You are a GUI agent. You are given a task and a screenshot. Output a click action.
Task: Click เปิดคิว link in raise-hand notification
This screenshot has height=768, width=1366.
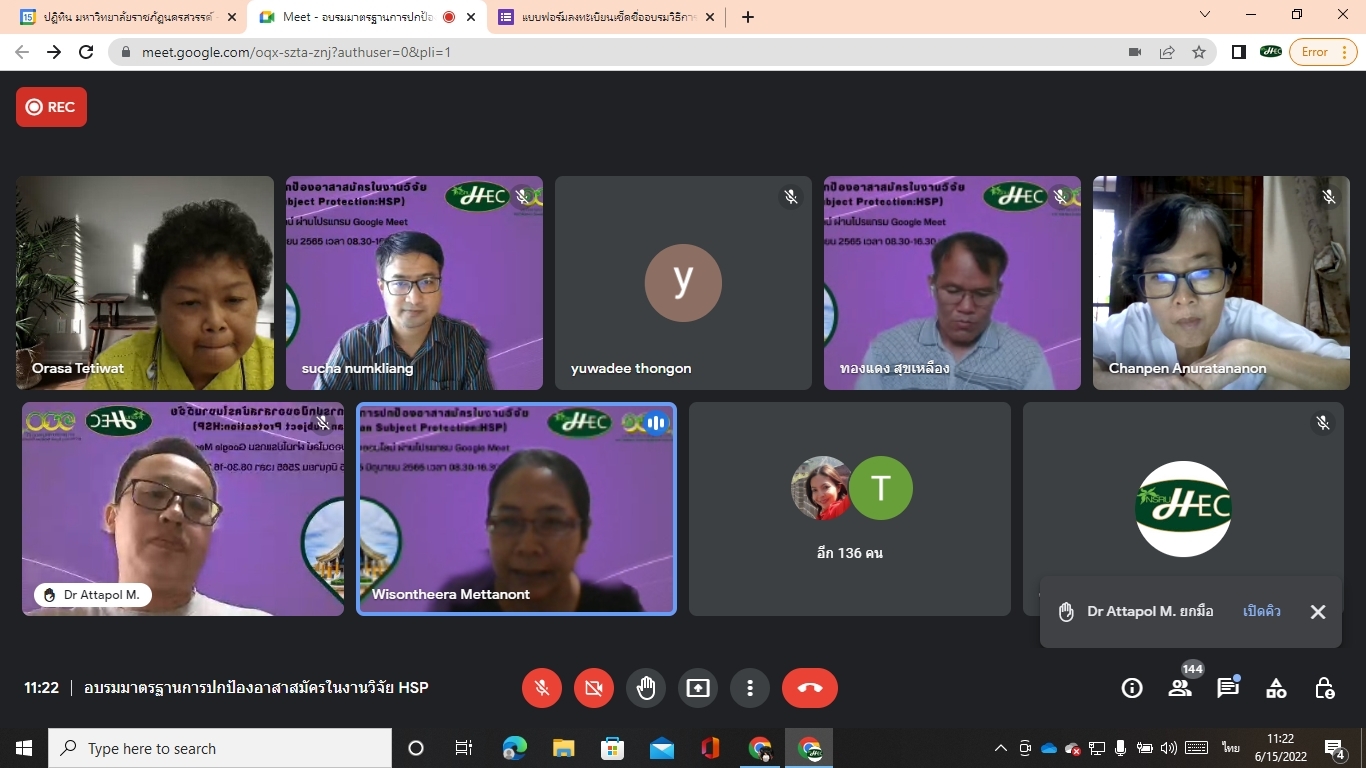(1261, 611)
